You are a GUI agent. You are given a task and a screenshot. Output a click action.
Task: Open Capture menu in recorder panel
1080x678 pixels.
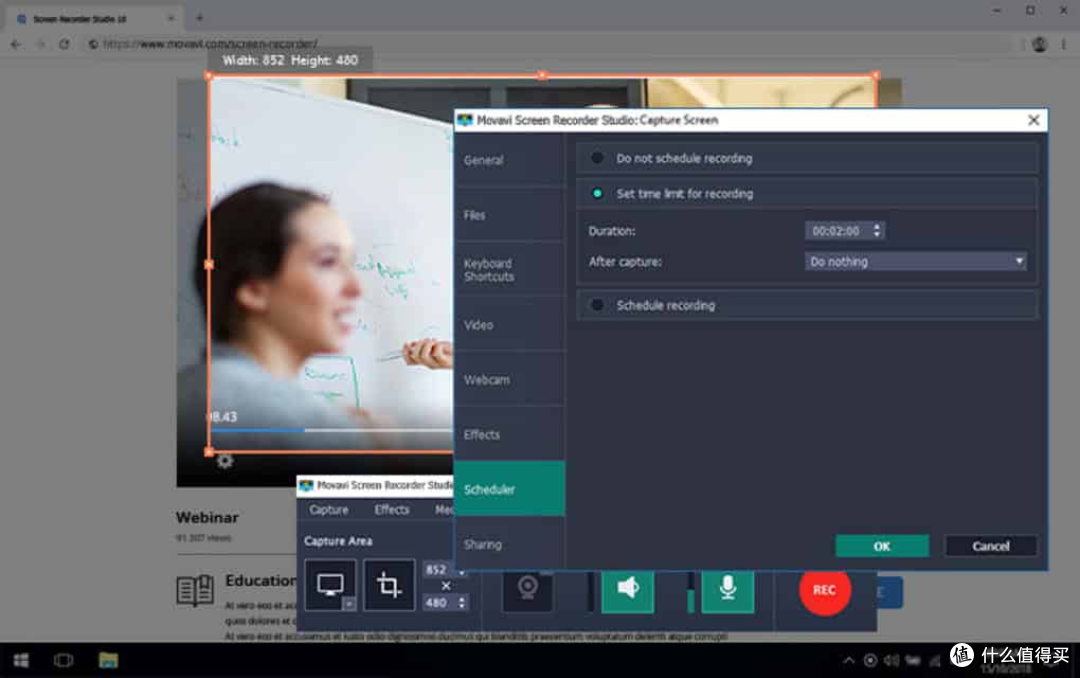point(329,509)
